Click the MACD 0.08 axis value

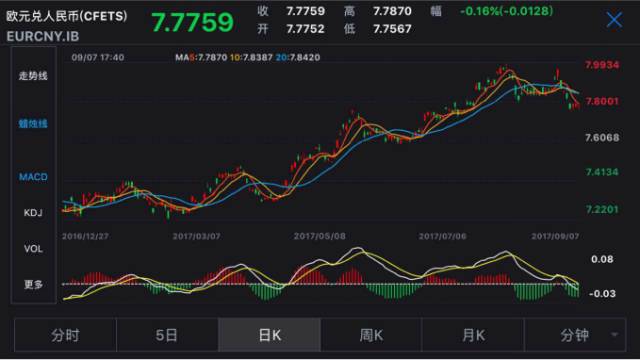click(x=602, y=259)
